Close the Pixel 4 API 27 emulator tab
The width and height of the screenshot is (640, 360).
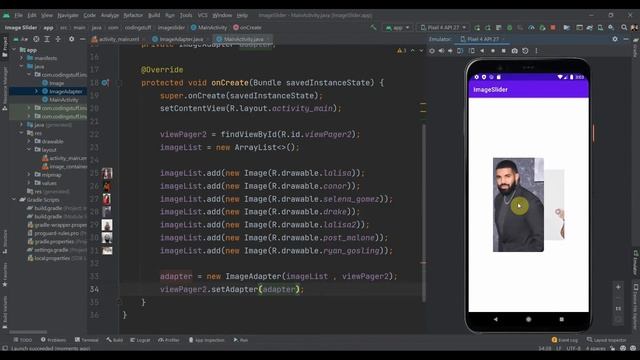tap(503, 39)
